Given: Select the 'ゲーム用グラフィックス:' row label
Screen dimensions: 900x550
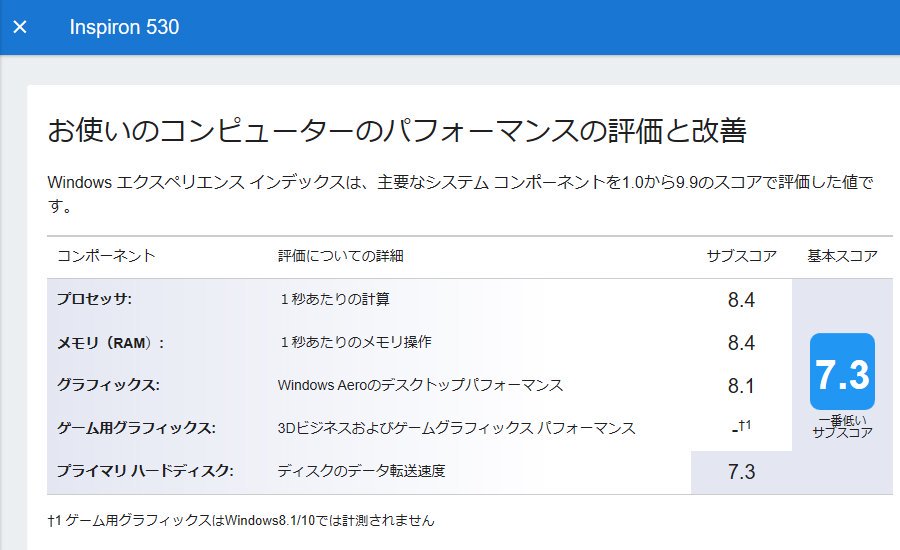Looking at the screenshot, I should [x=137, y=428].
